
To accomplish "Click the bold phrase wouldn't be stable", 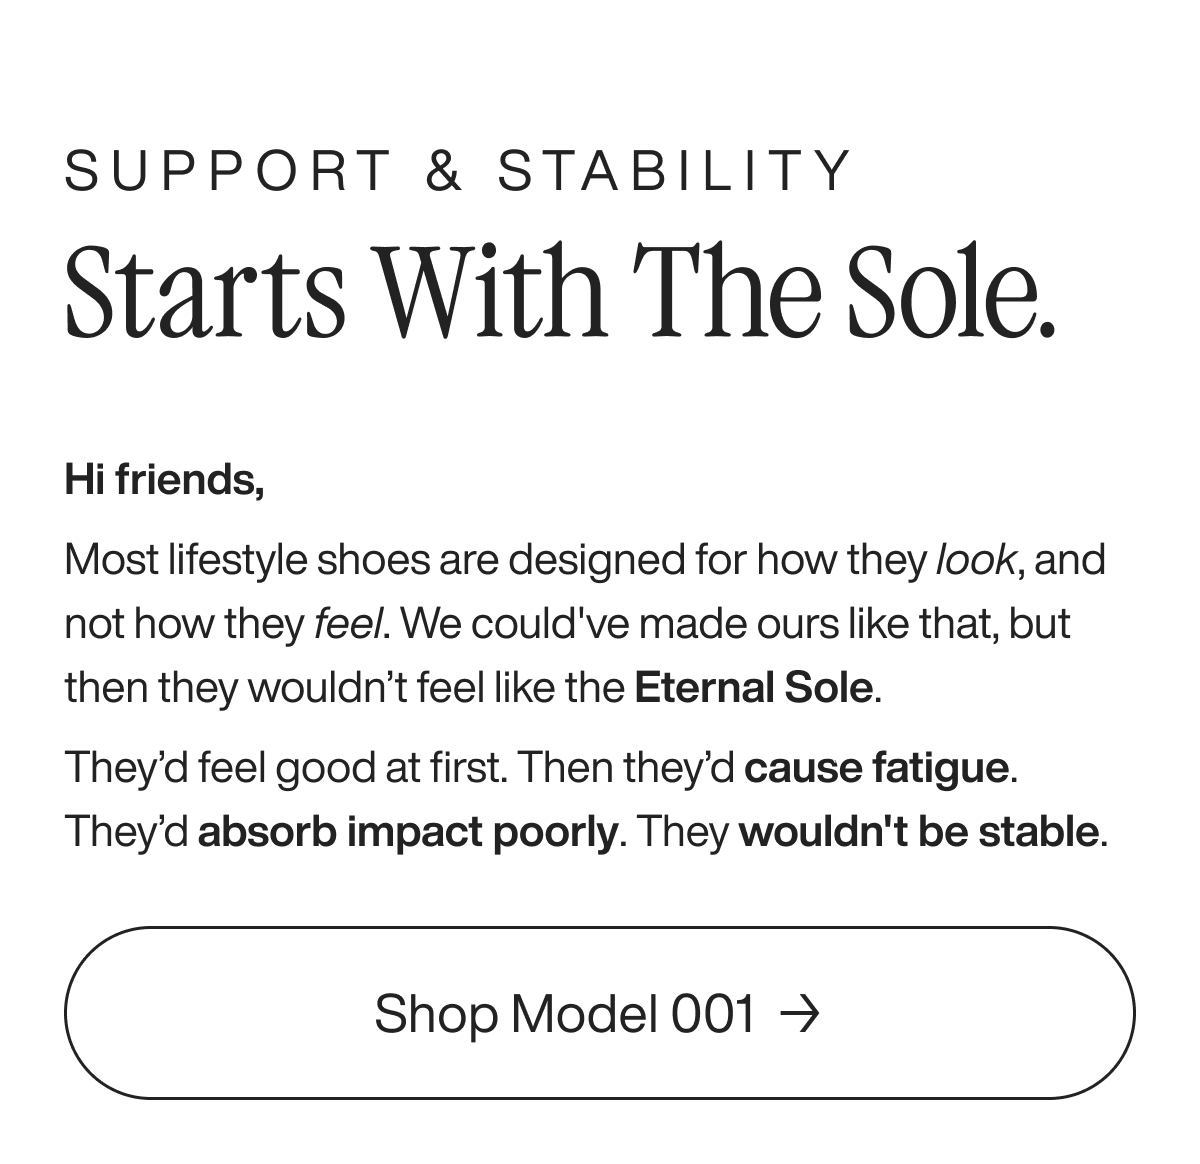I will click(920, 831).
